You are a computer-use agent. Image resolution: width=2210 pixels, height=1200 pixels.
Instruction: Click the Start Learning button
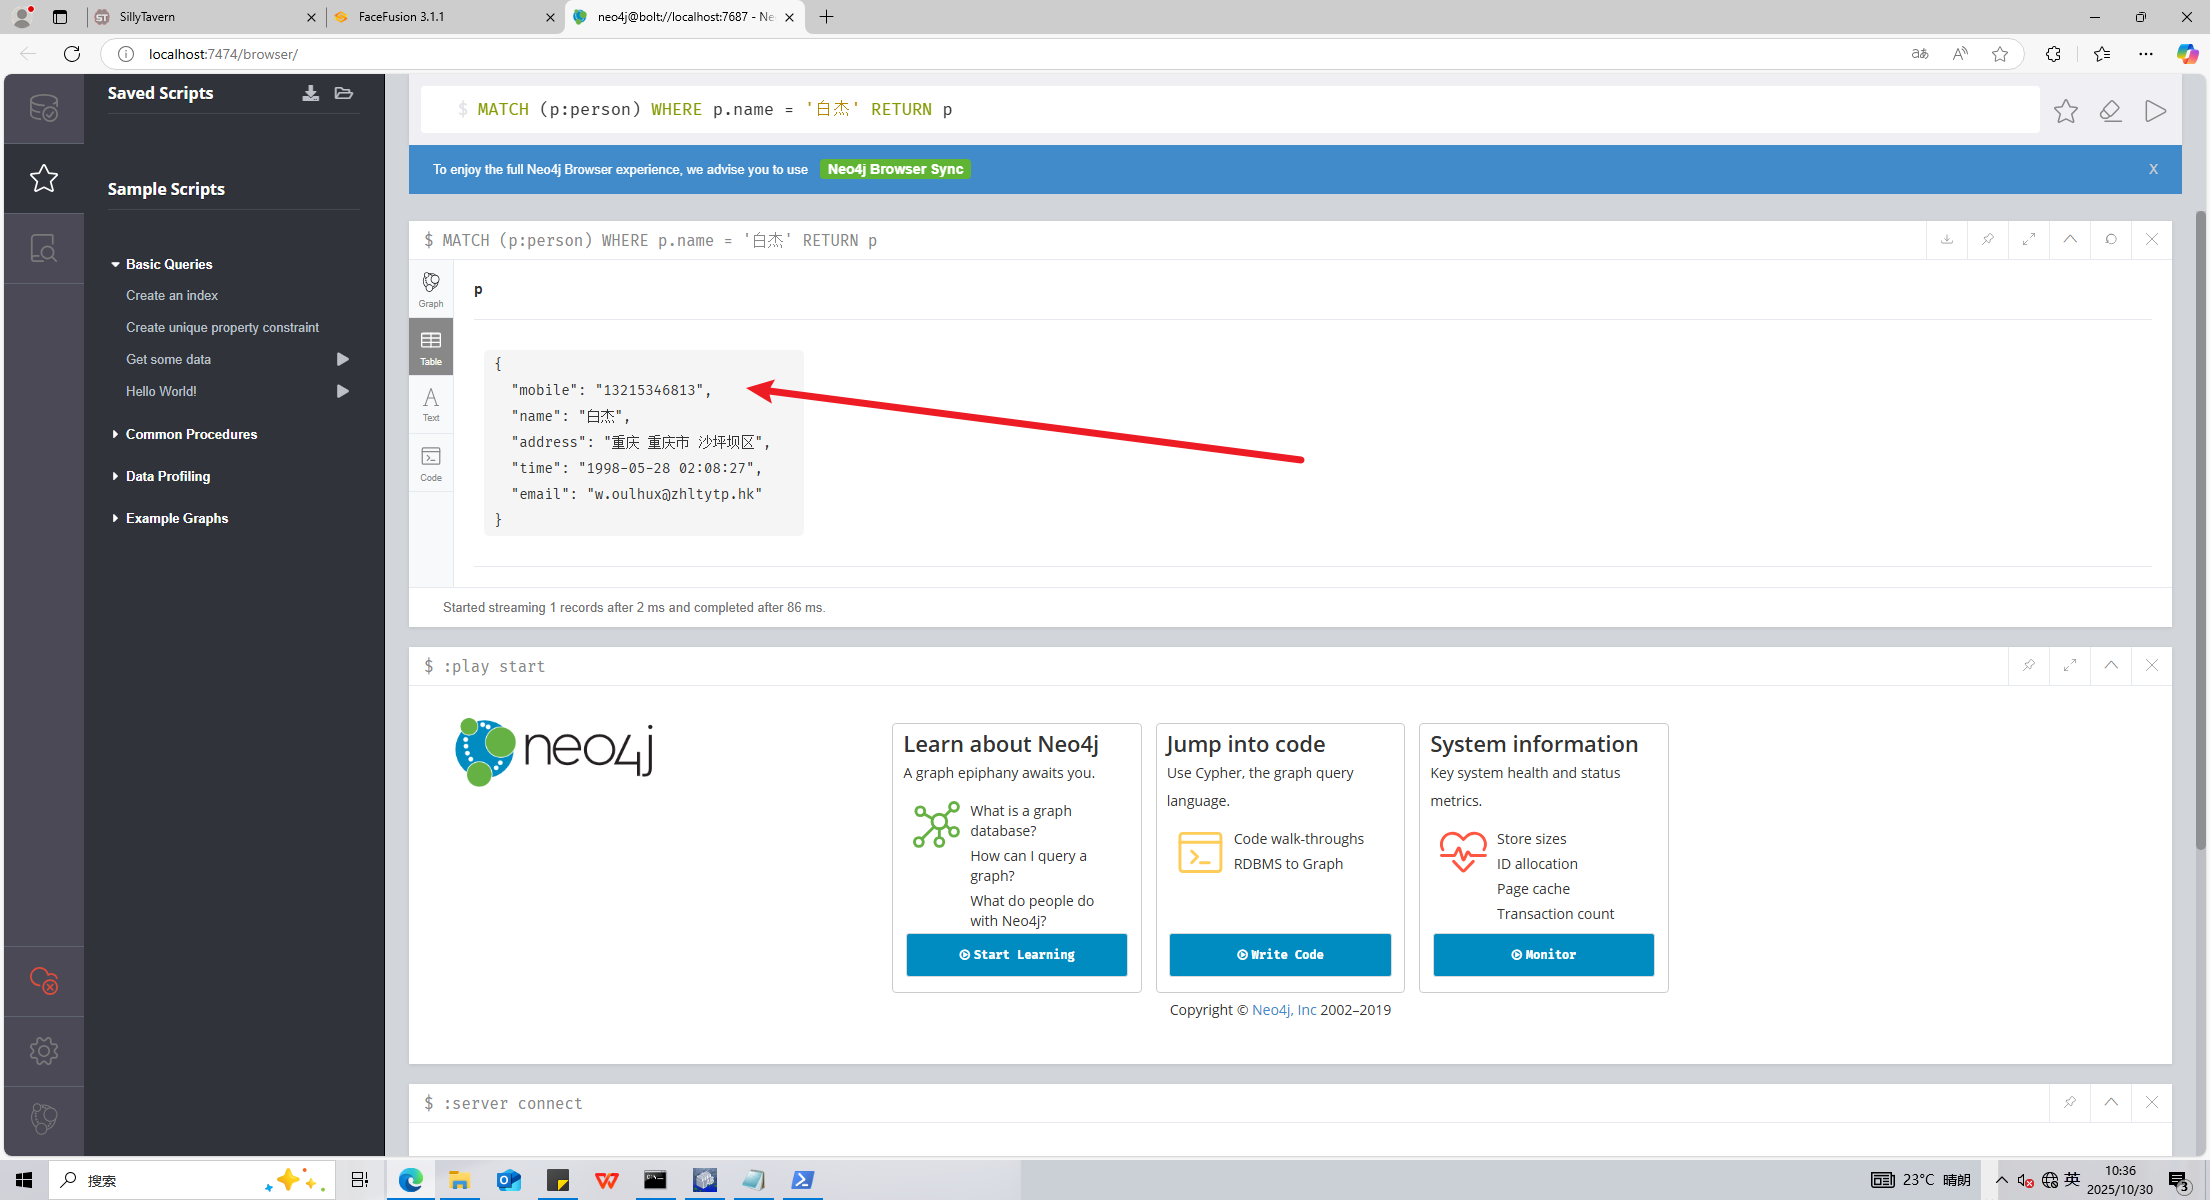(1016, 955)
